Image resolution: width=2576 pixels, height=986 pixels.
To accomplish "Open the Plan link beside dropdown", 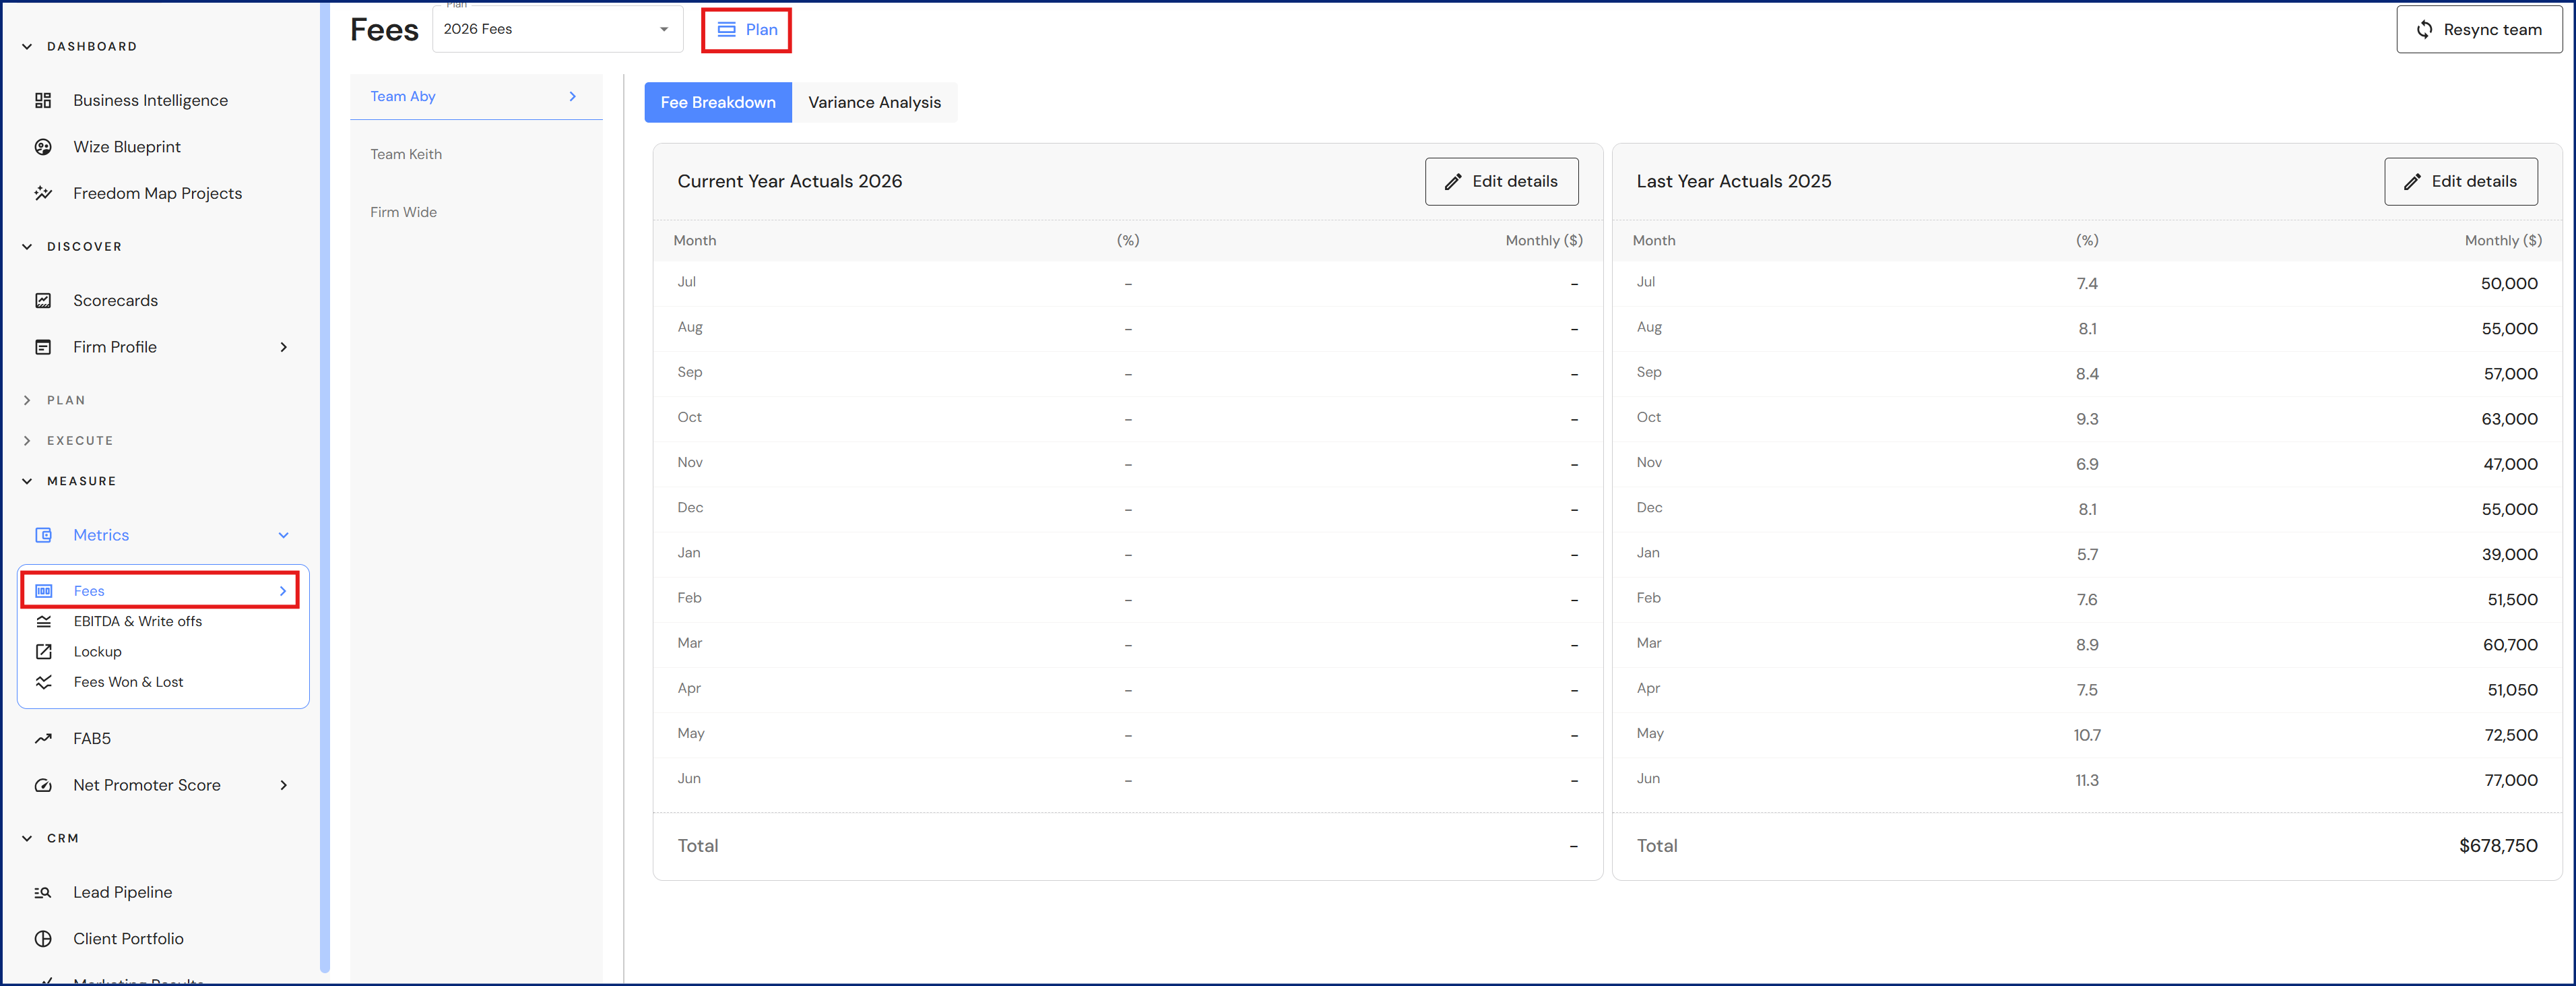I will [x=747, y=30].
